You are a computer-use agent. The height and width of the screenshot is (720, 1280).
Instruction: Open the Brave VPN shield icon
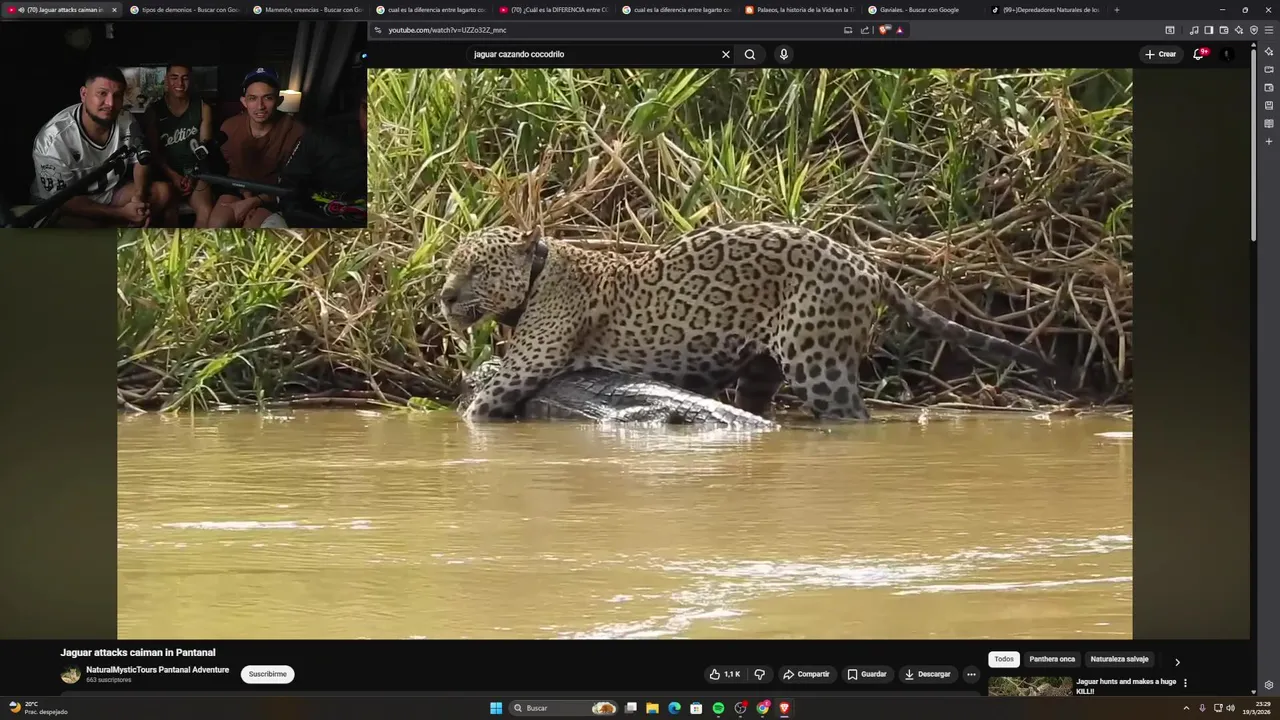click(1254, 30)
